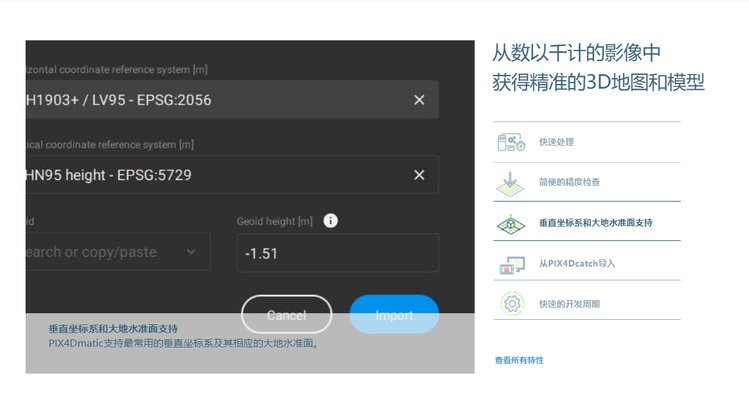749x415 pixels.
Task: Click the 快速的开发周期 gear icon
Action: (x=511, y=303)
